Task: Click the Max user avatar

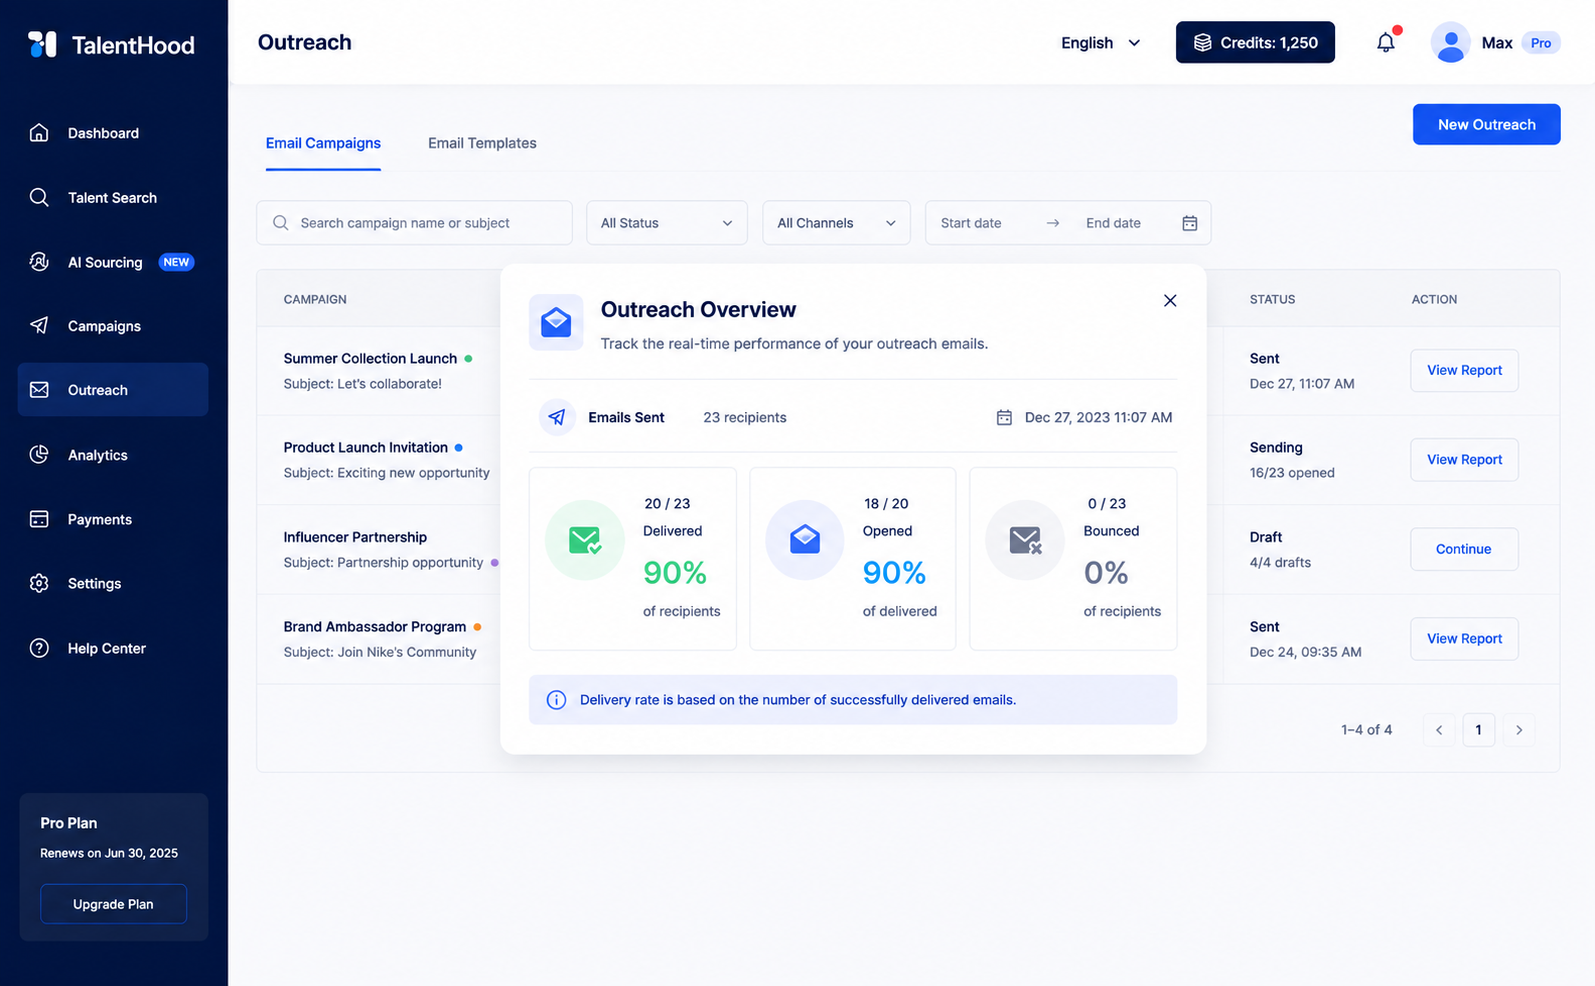Action: coord(1450,43)
